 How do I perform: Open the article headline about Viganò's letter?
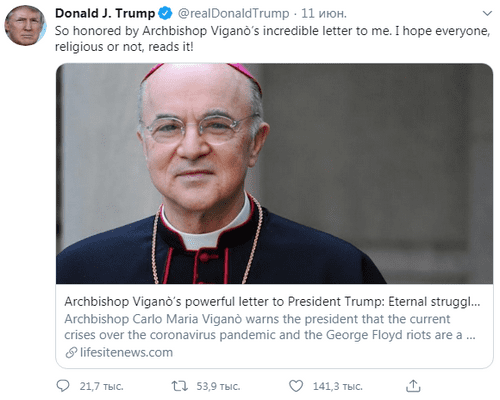pos(272,301)
